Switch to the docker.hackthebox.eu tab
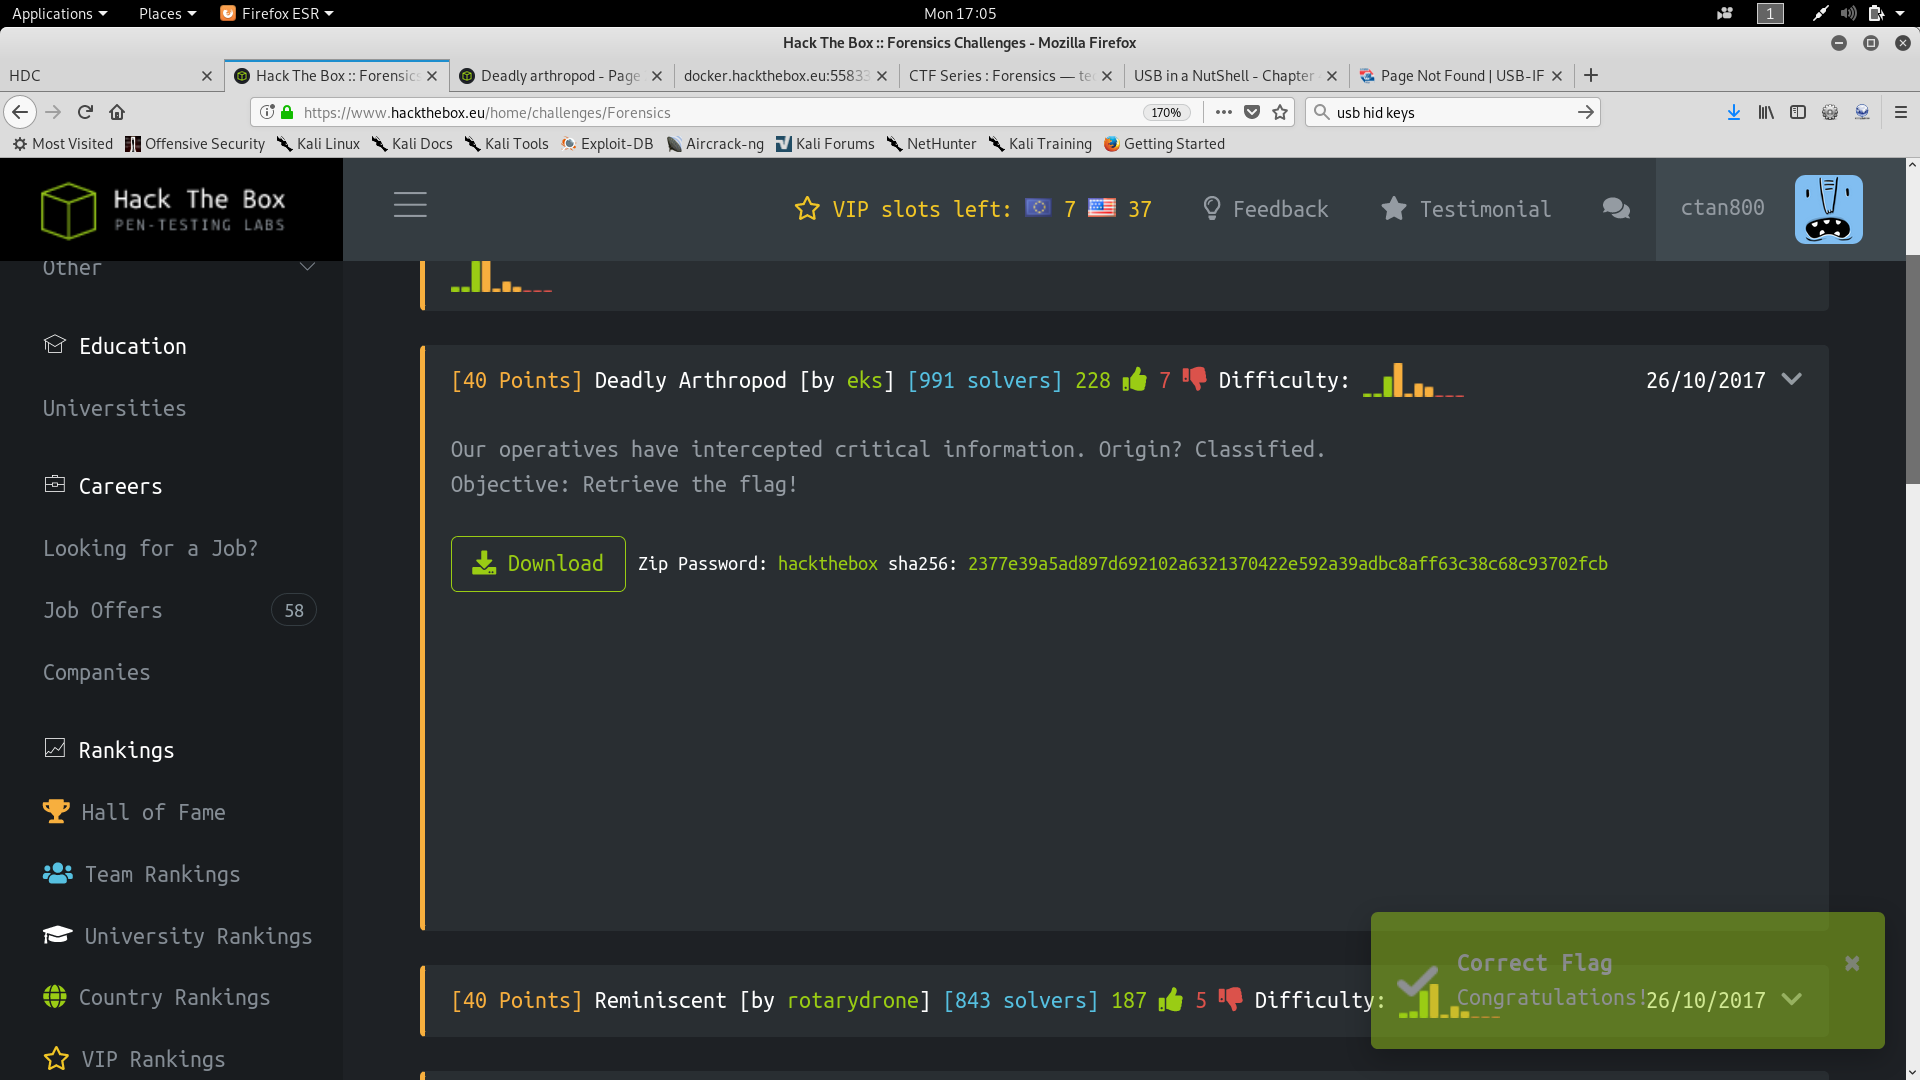 tap(785, 76)
